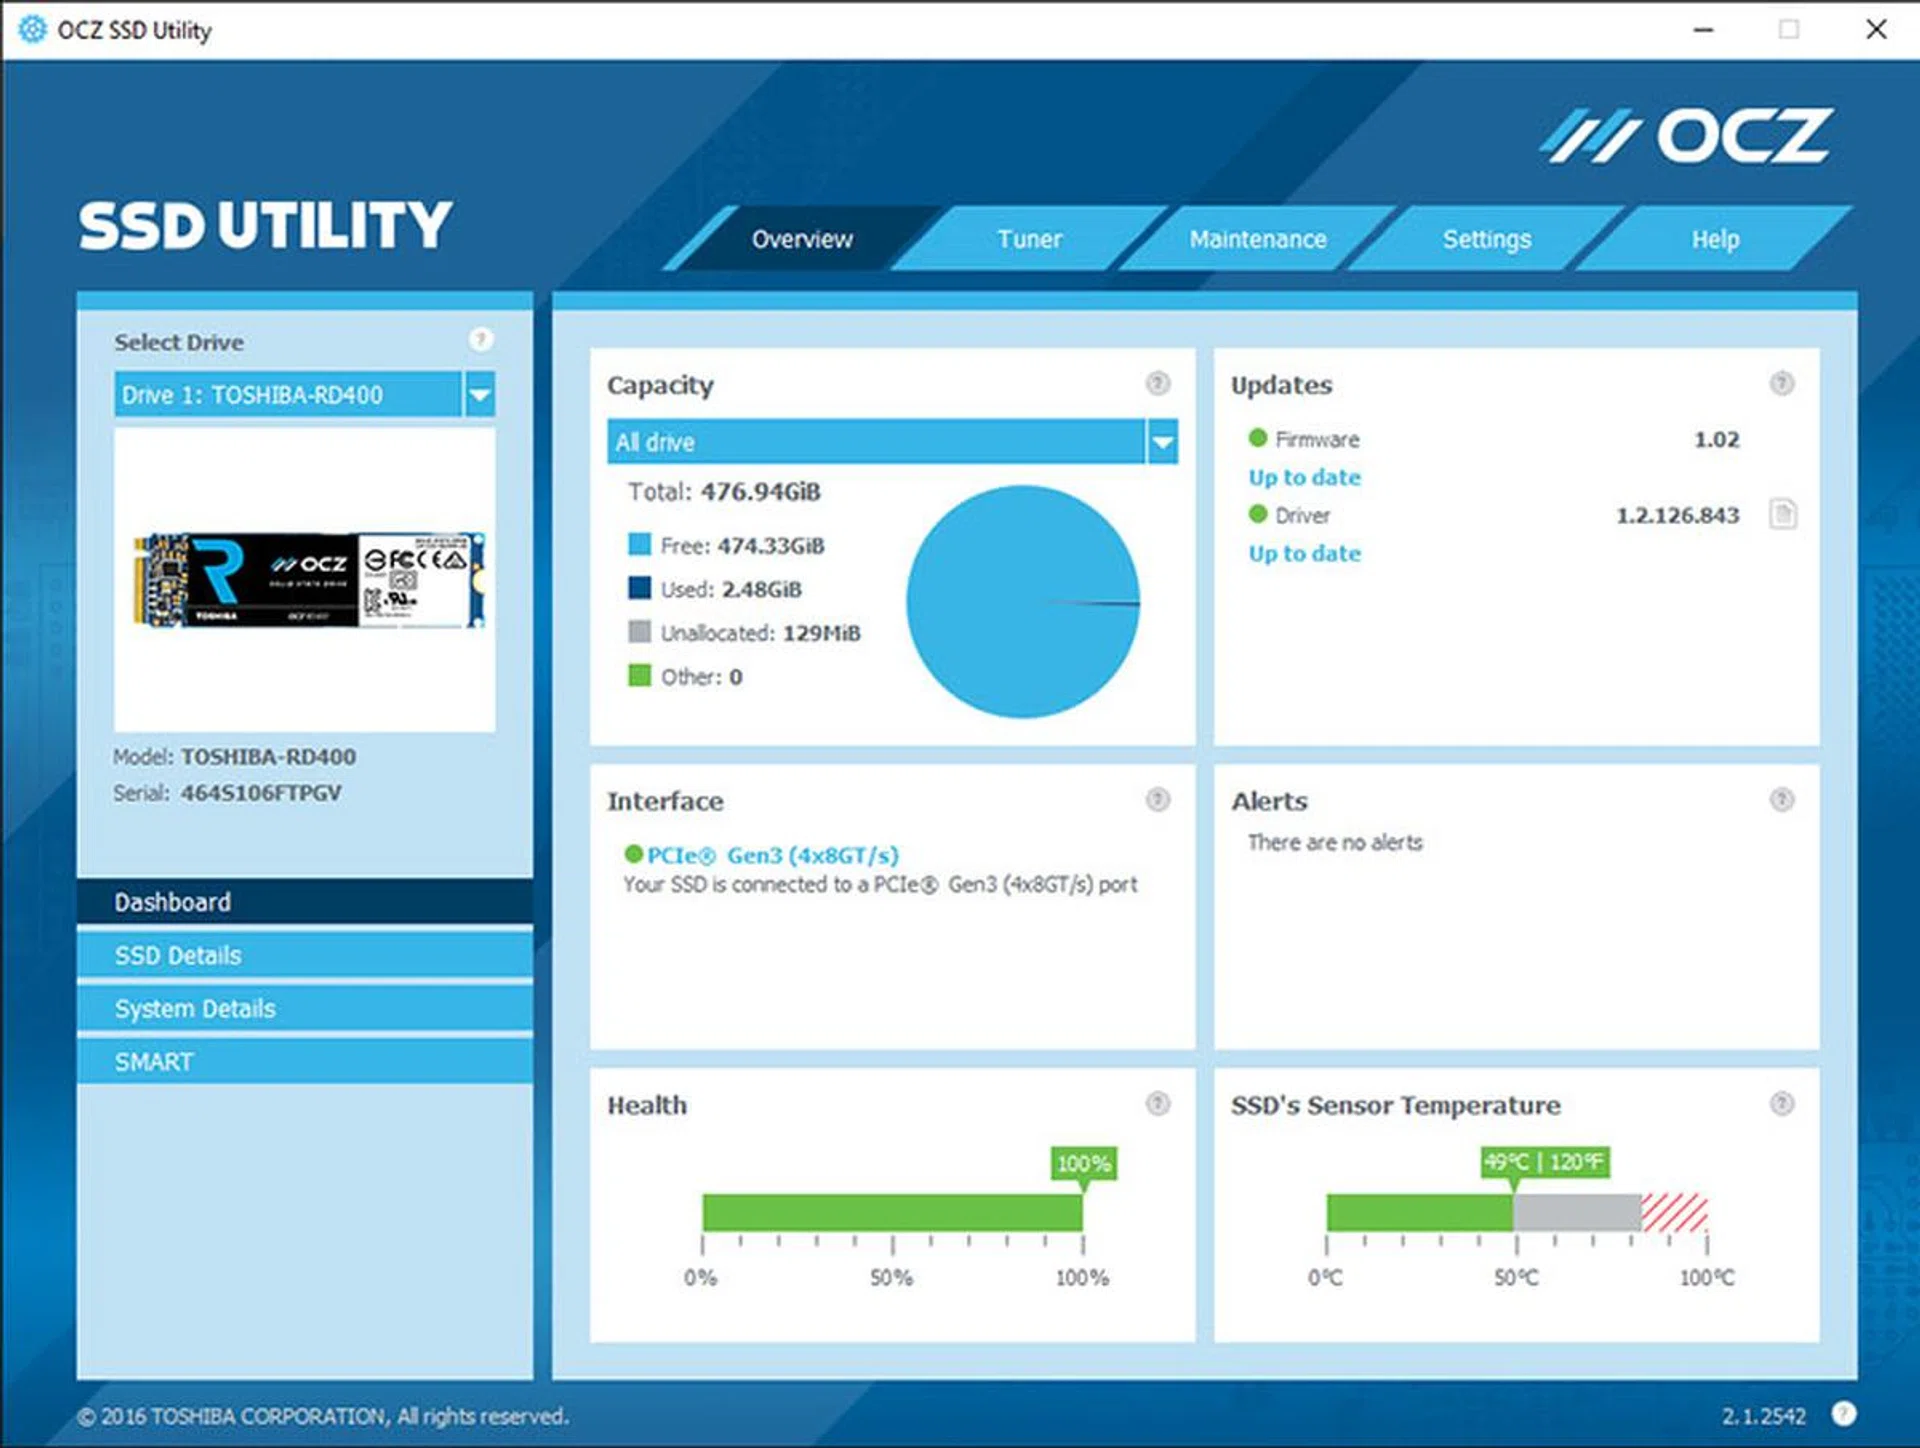Screen dimensions: 1920x1448
Task: Open the Maintenance tab
Action: (1258, 239)
